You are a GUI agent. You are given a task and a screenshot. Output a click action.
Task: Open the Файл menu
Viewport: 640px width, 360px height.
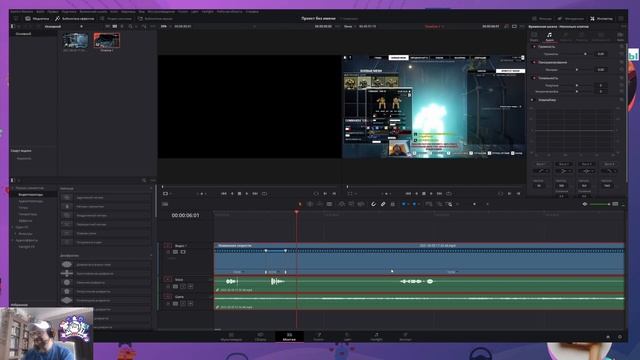point(40,12)
